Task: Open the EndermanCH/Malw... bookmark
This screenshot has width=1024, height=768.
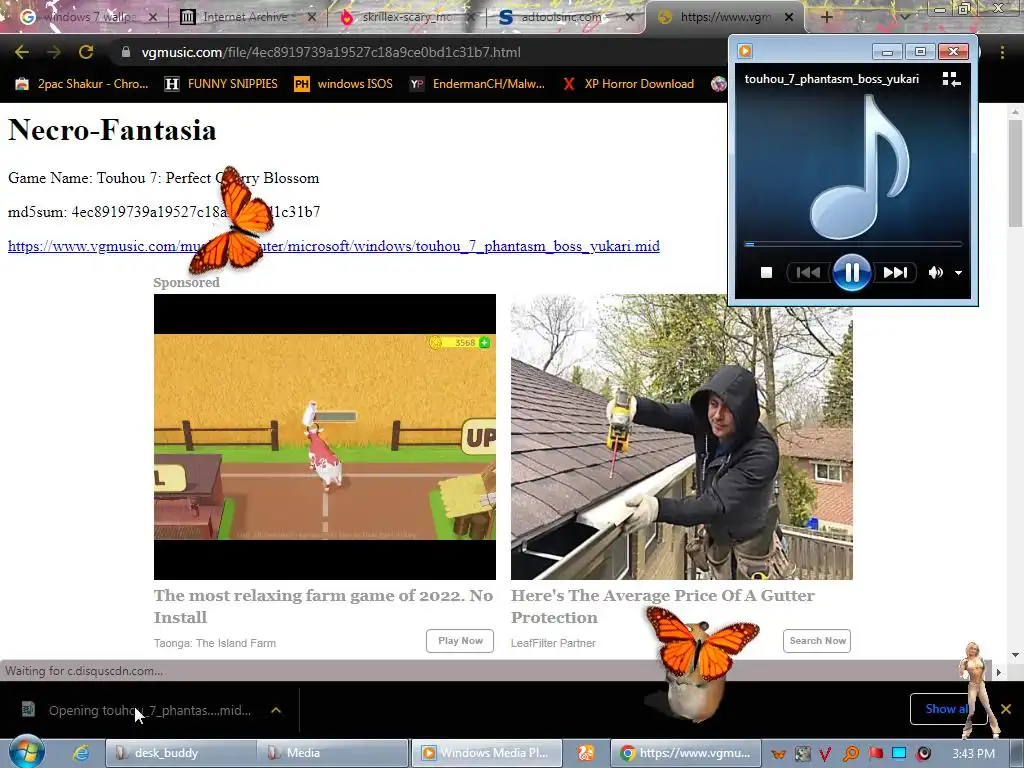Action: tap(477, 84)
